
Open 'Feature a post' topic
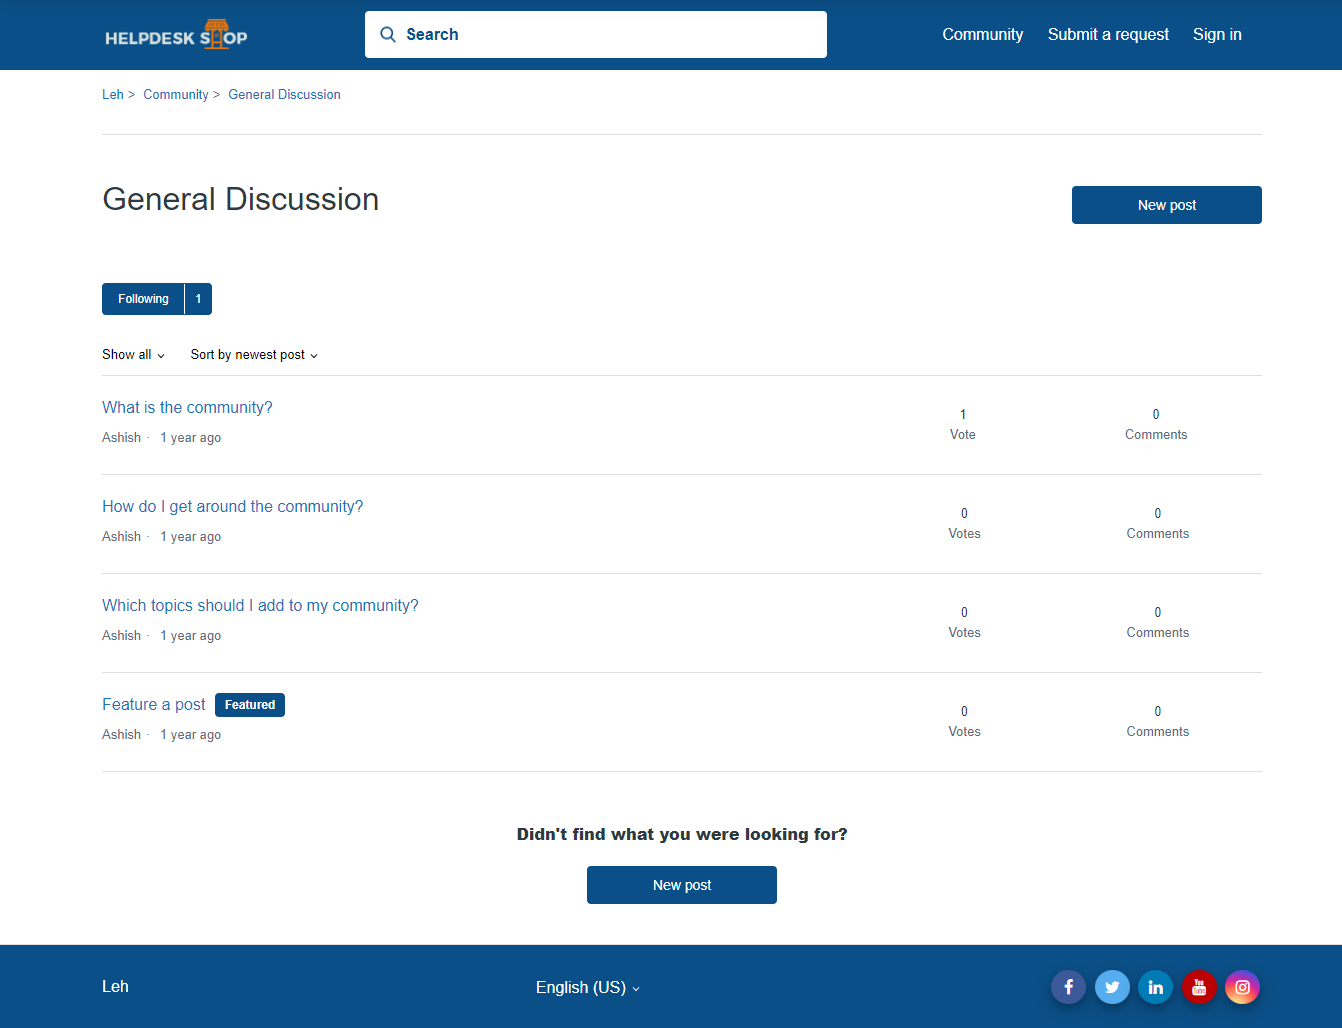click(x=154, y=705)
